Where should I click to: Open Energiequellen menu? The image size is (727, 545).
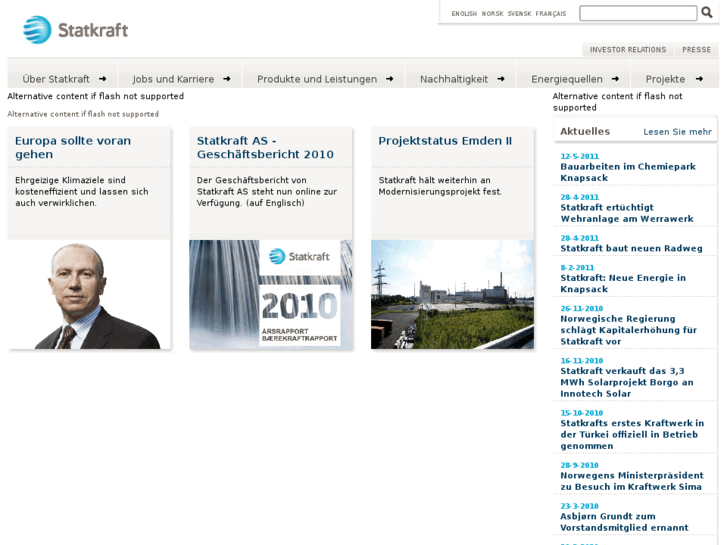coord(567,79)
